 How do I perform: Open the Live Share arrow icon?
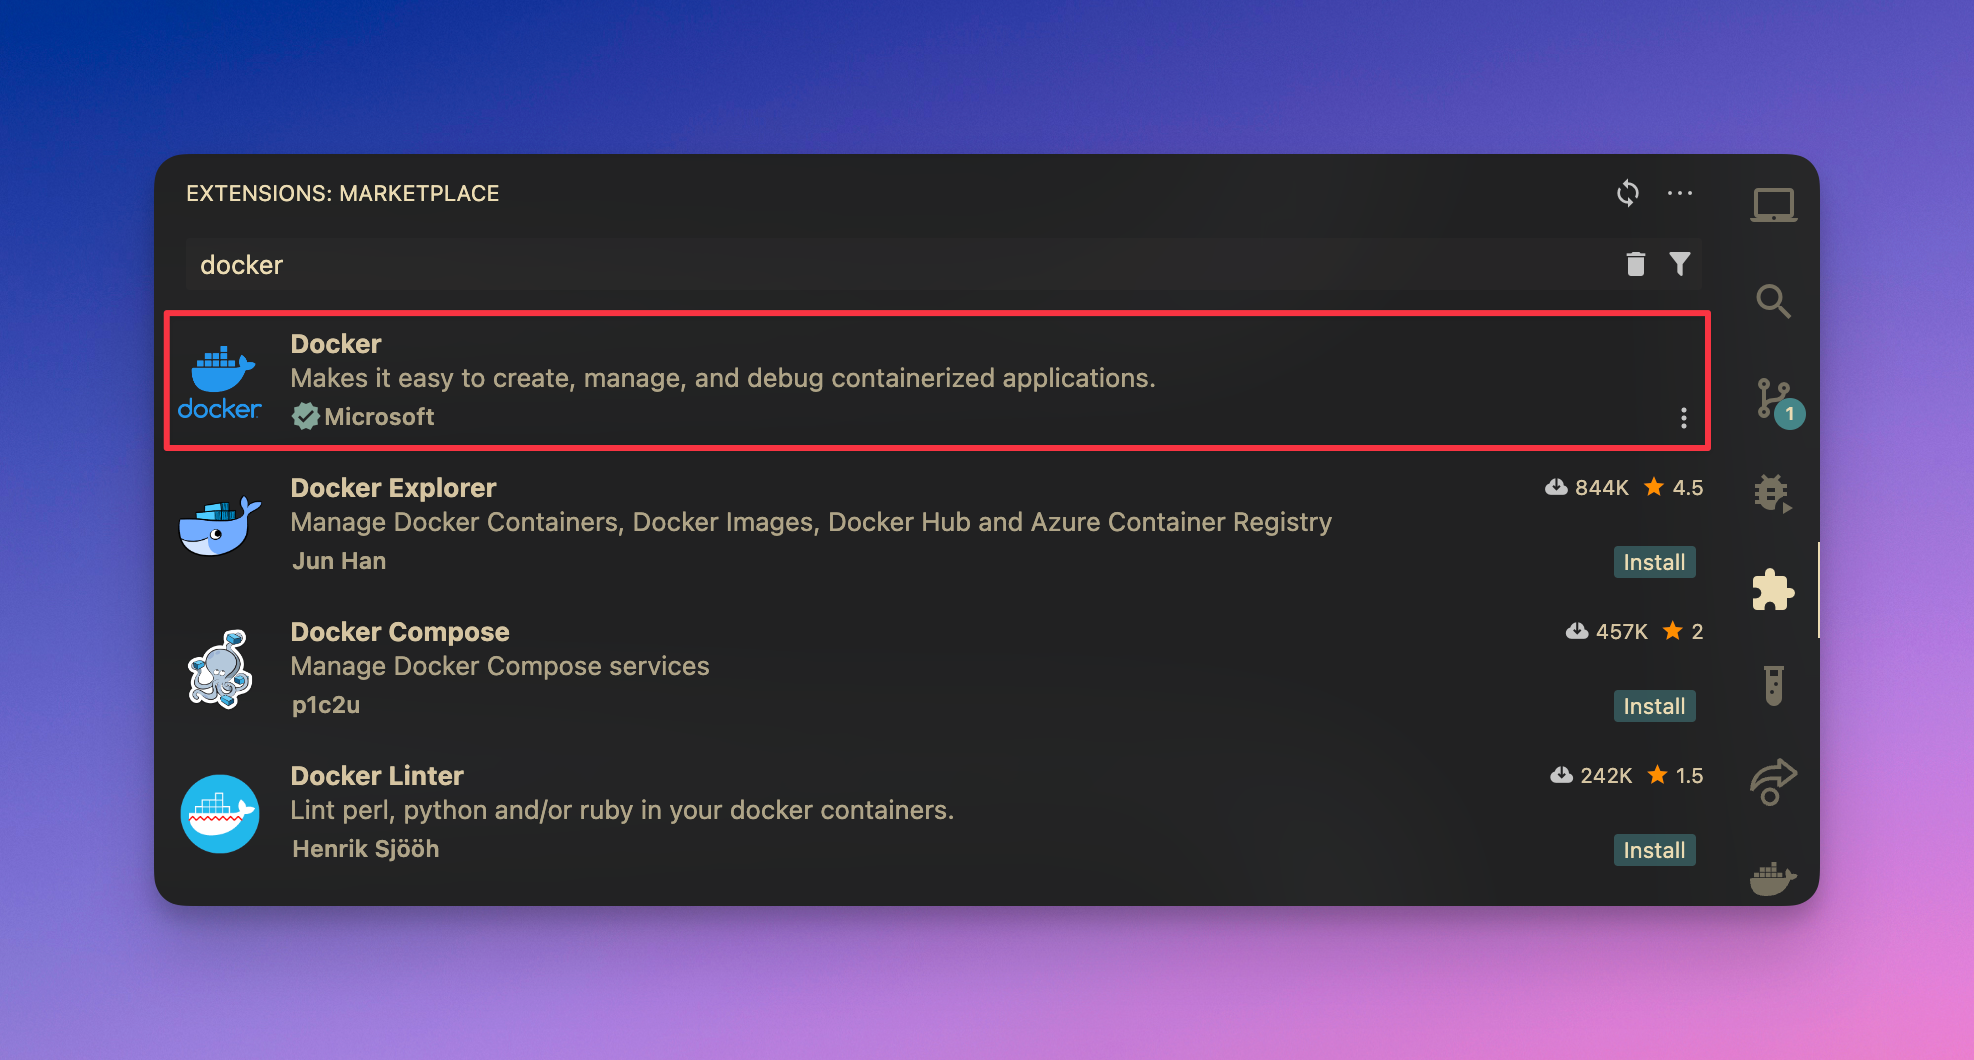(1773, 781)
